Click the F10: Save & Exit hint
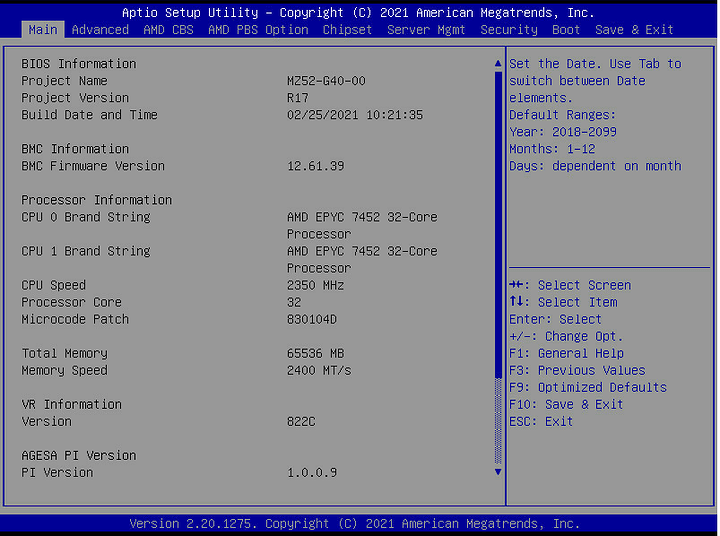Viewport: 720px width, 536px height. (x=566, y=404)
